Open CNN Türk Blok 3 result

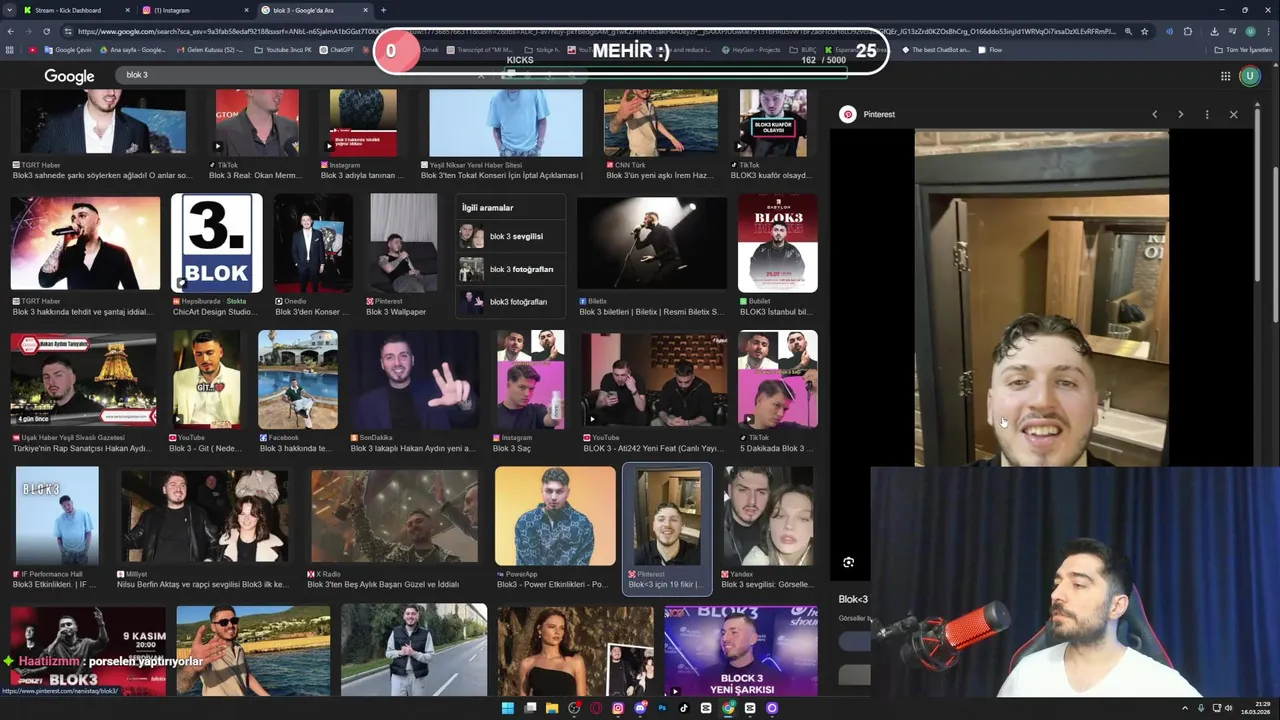(660, 123)
